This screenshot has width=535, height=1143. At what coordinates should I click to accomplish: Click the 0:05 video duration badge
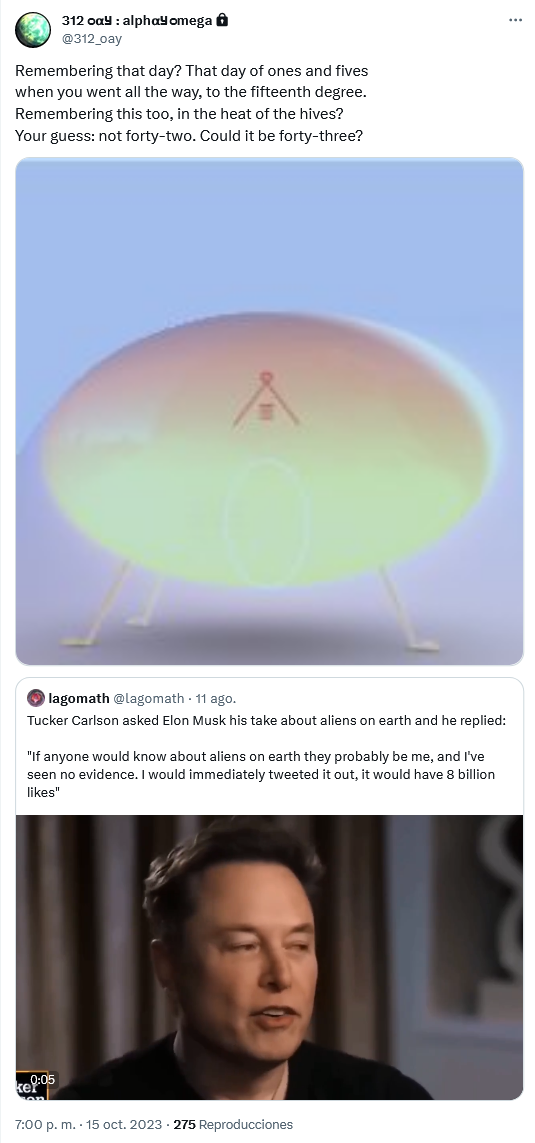42,1080
